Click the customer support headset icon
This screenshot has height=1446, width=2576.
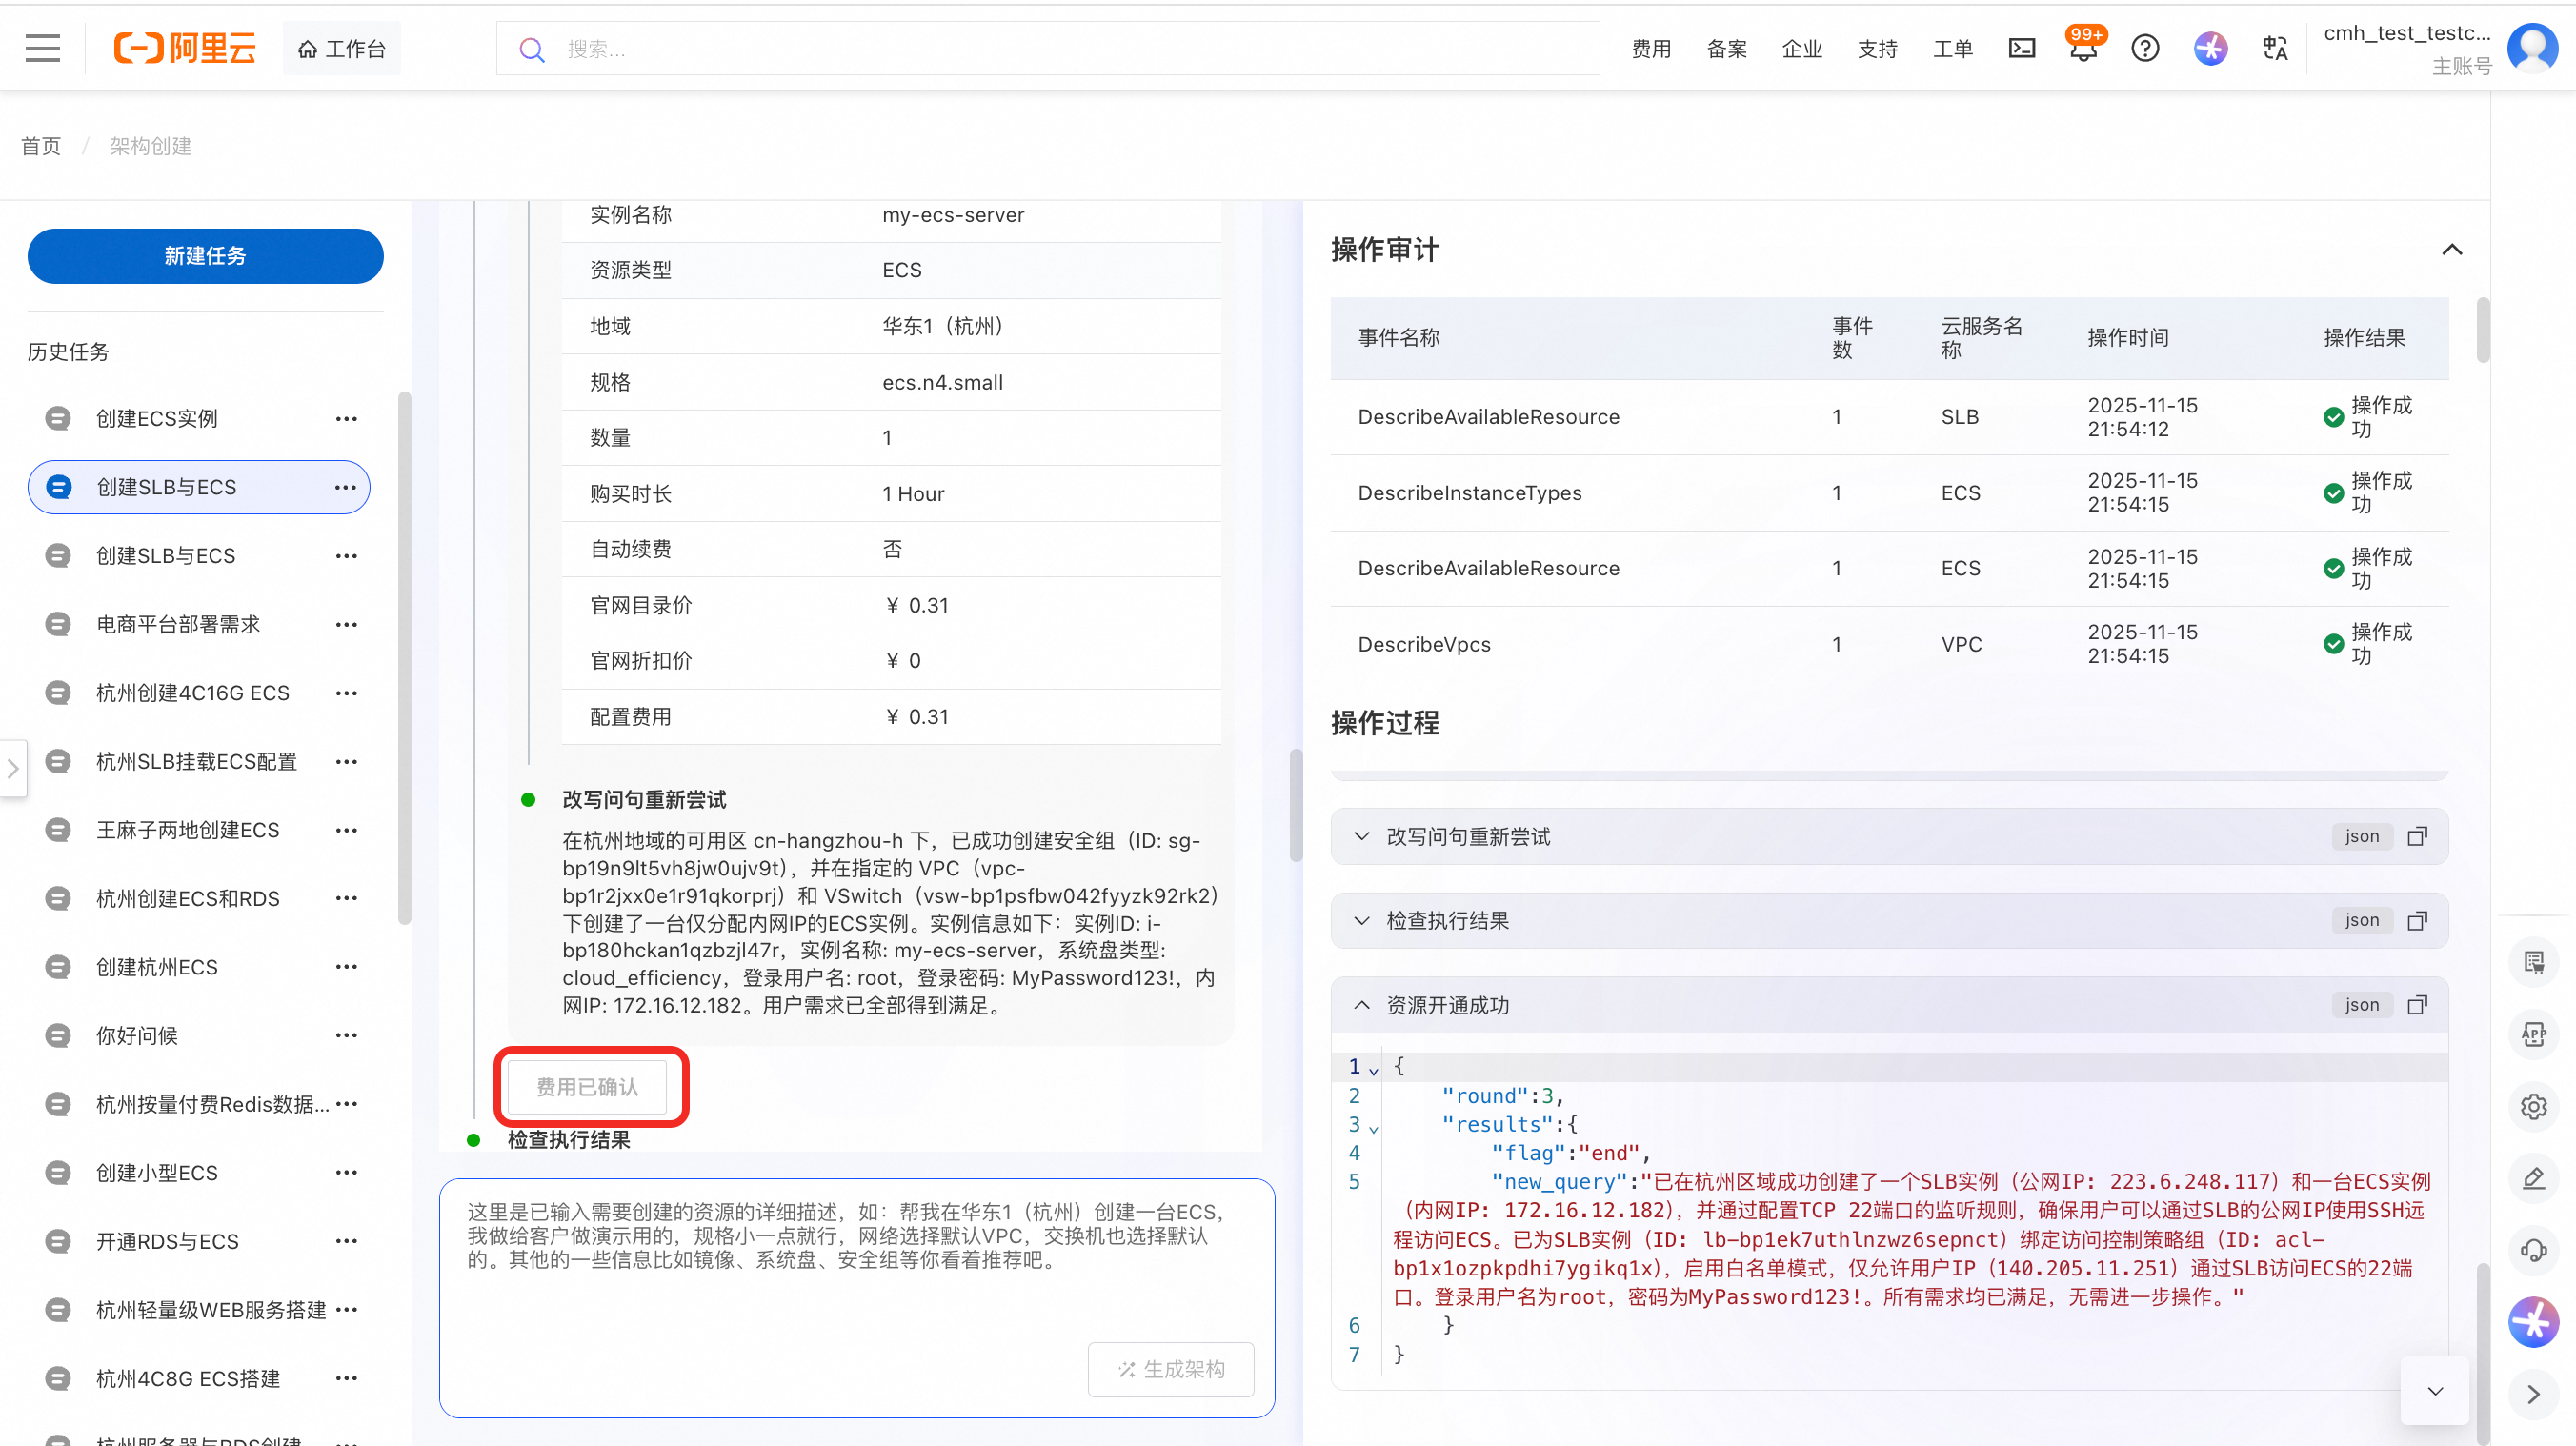[x=2533, y=1250]
